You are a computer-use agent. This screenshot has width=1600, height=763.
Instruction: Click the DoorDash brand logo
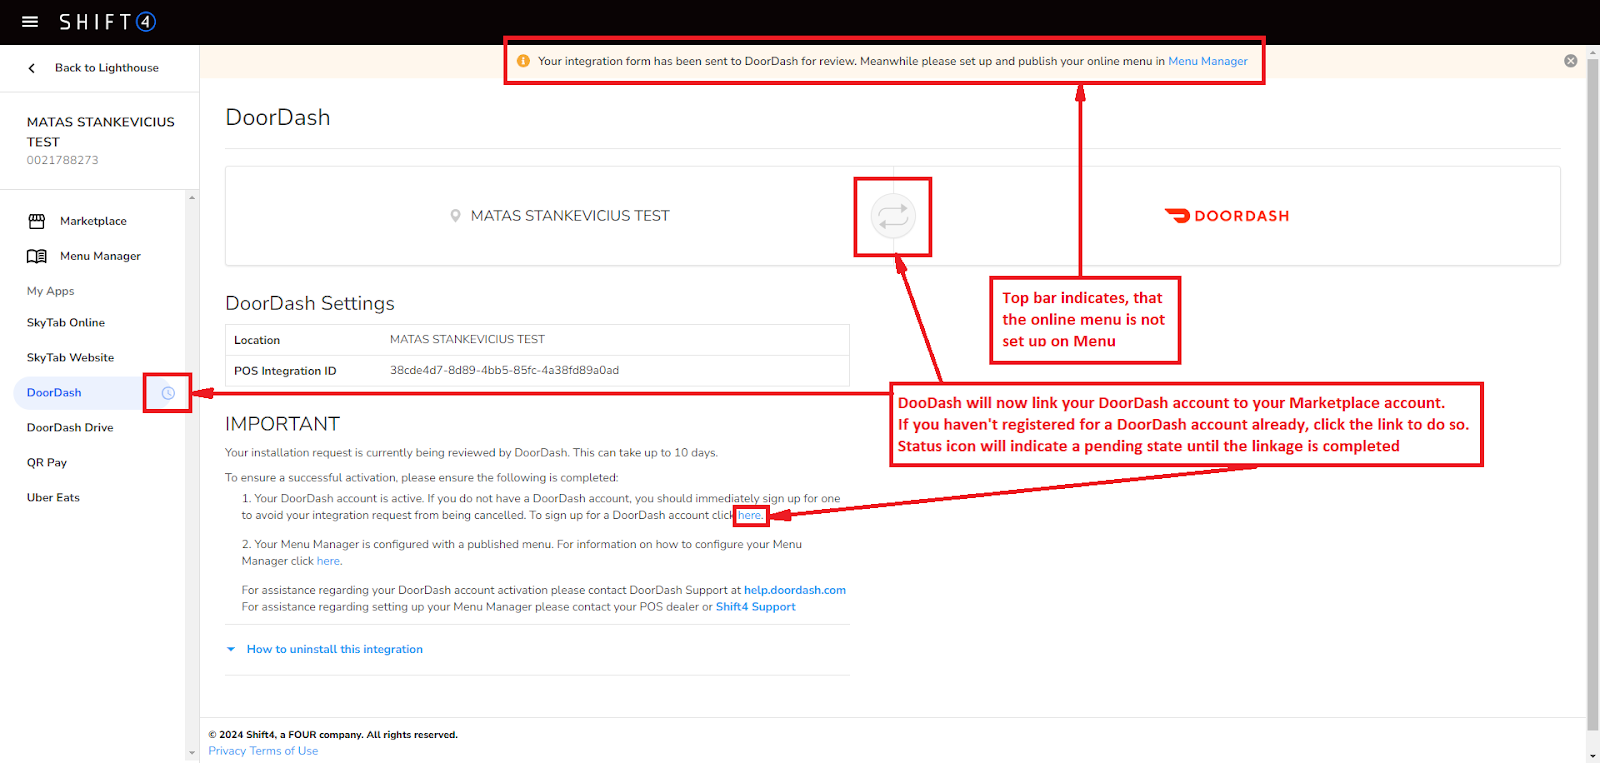1227,216
